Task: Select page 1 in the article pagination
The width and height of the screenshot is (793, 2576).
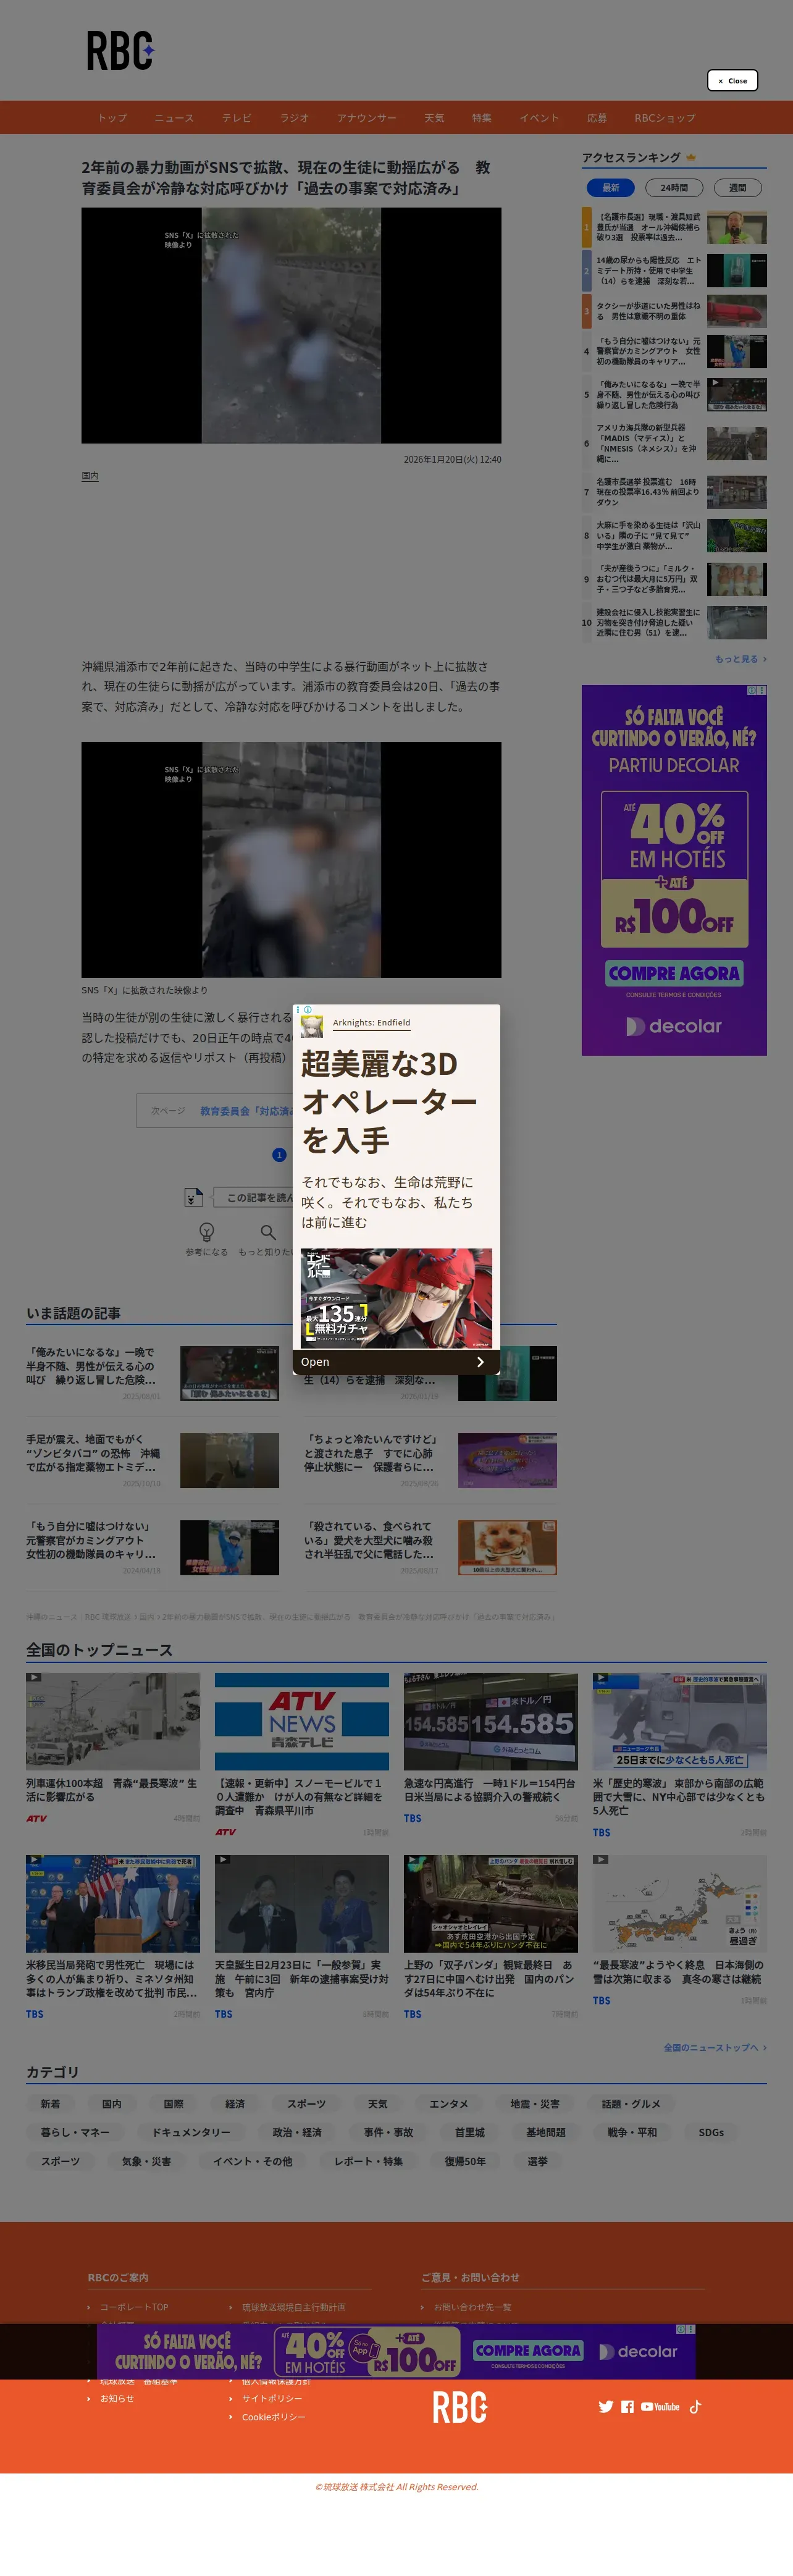Action: 279,1155
